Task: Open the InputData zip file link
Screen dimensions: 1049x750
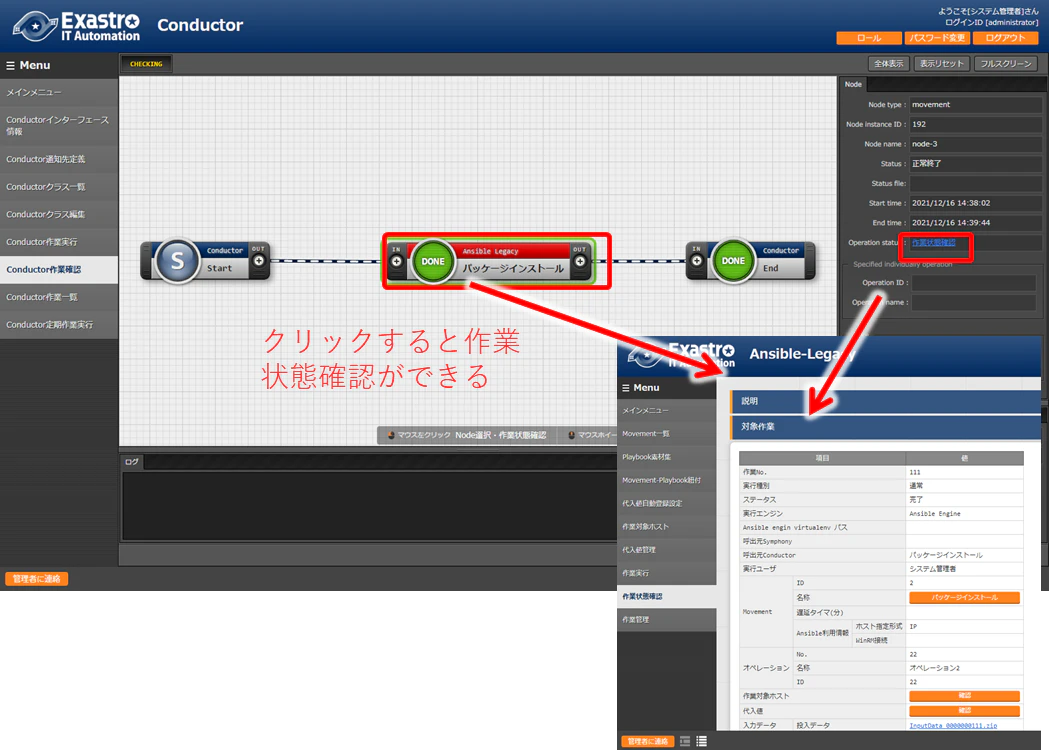Action: point(953,725)
